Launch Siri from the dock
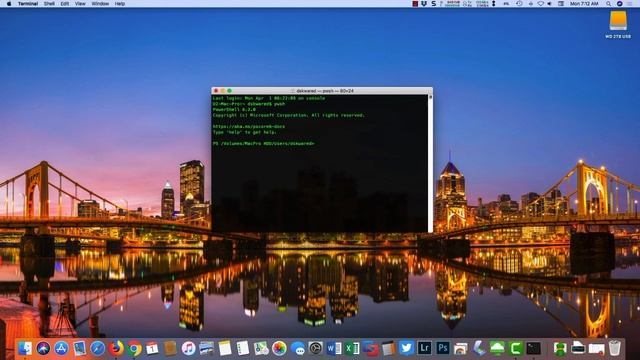640x360 pixels. click(43, 348)
